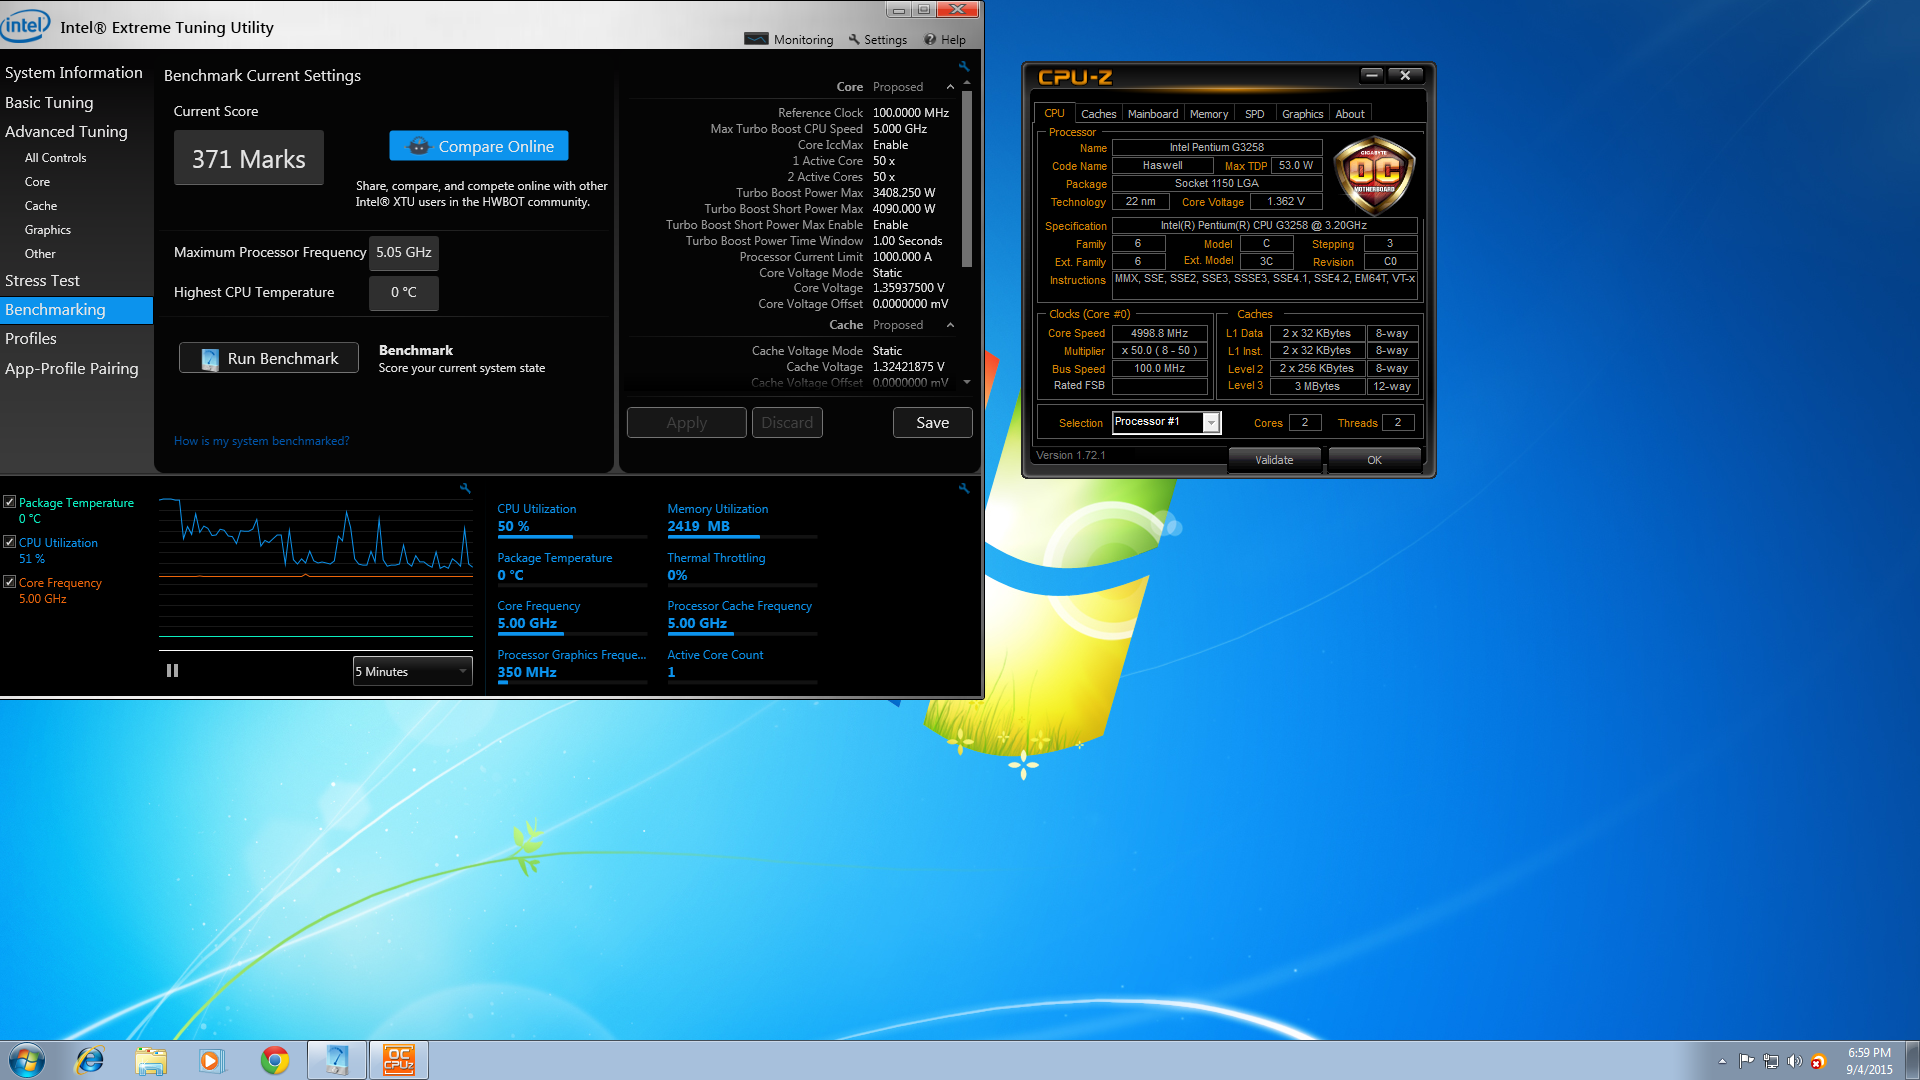
Task: Click the settings list scrollbar down arrow
Action: pos(967,382)
